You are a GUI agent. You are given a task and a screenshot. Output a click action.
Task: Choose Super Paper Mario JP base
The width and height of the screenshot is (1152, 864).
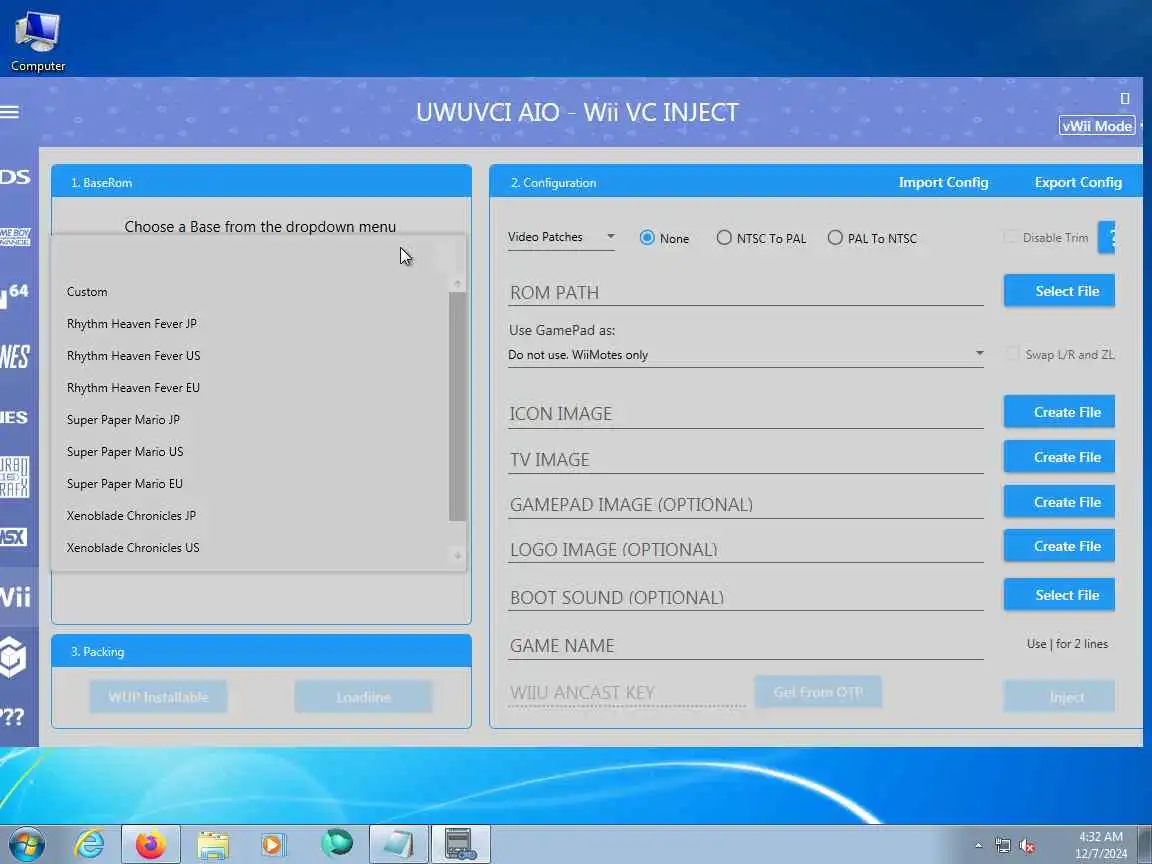(251, 420)
